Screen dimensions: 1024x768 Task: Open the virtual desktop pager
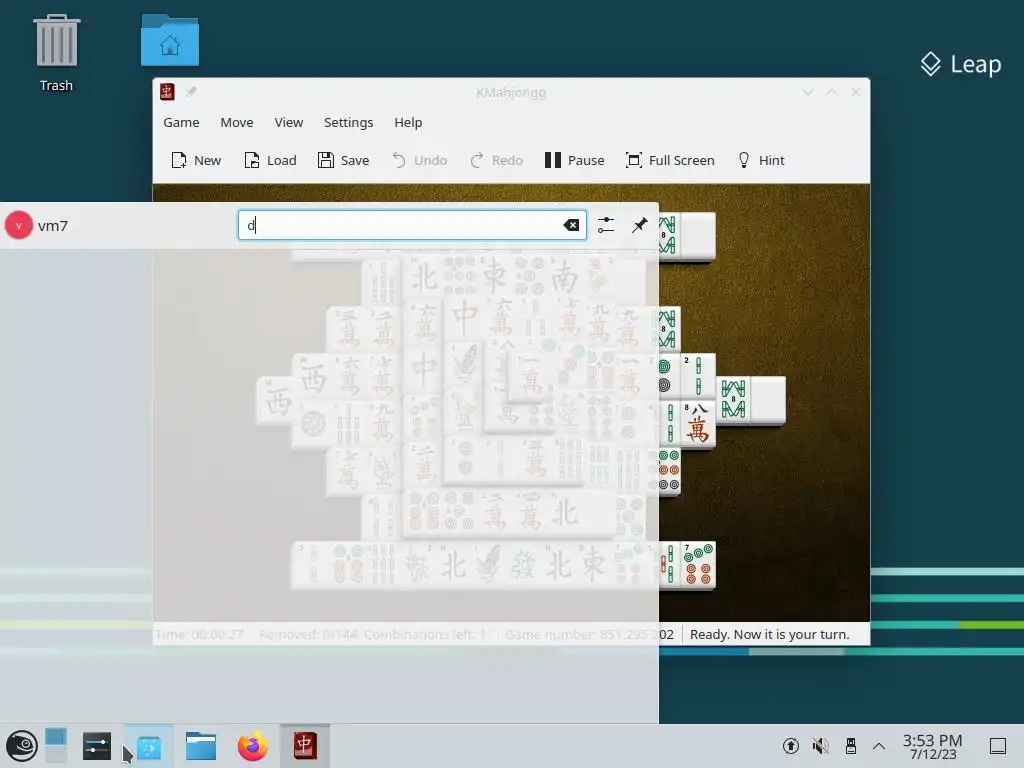coord(56,746)
